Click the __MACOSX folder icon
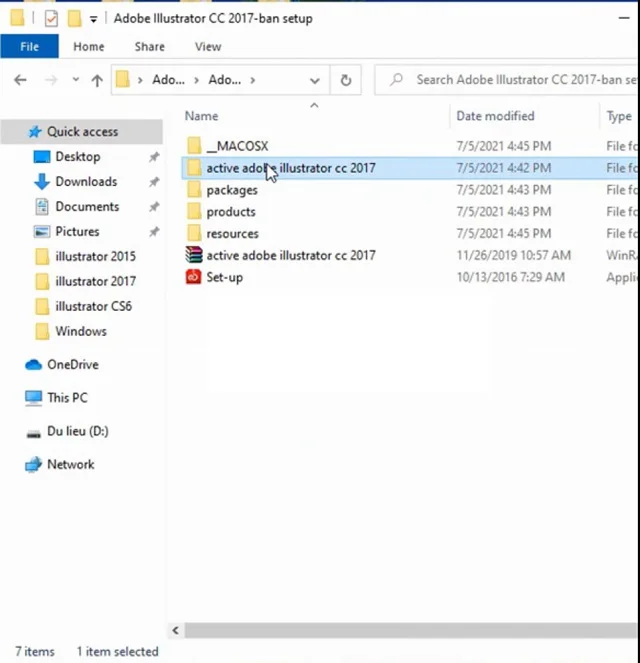 pyautogui.click(x=194, y=145)
